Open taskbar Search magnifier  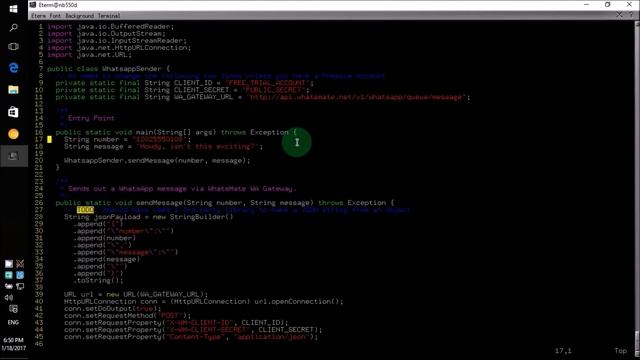(13, 27)
